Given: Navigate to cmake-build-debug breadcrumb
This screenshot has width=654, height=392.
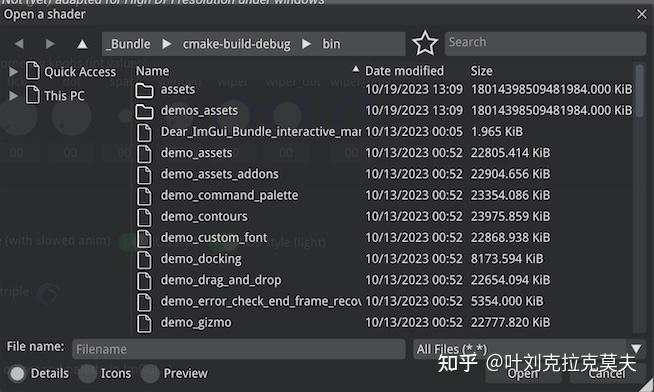Looking at the screenshot, I should 236,44.
